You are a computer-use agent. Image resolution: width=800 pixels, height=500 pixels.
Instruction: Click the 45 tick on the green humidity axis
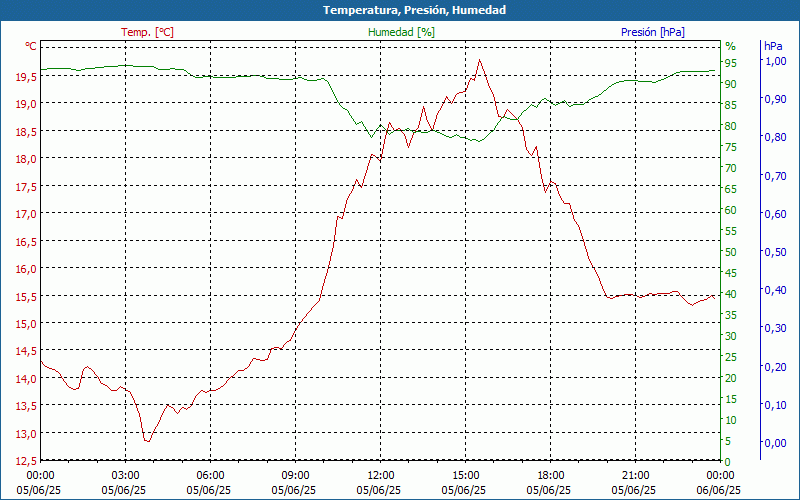(730, 273)
